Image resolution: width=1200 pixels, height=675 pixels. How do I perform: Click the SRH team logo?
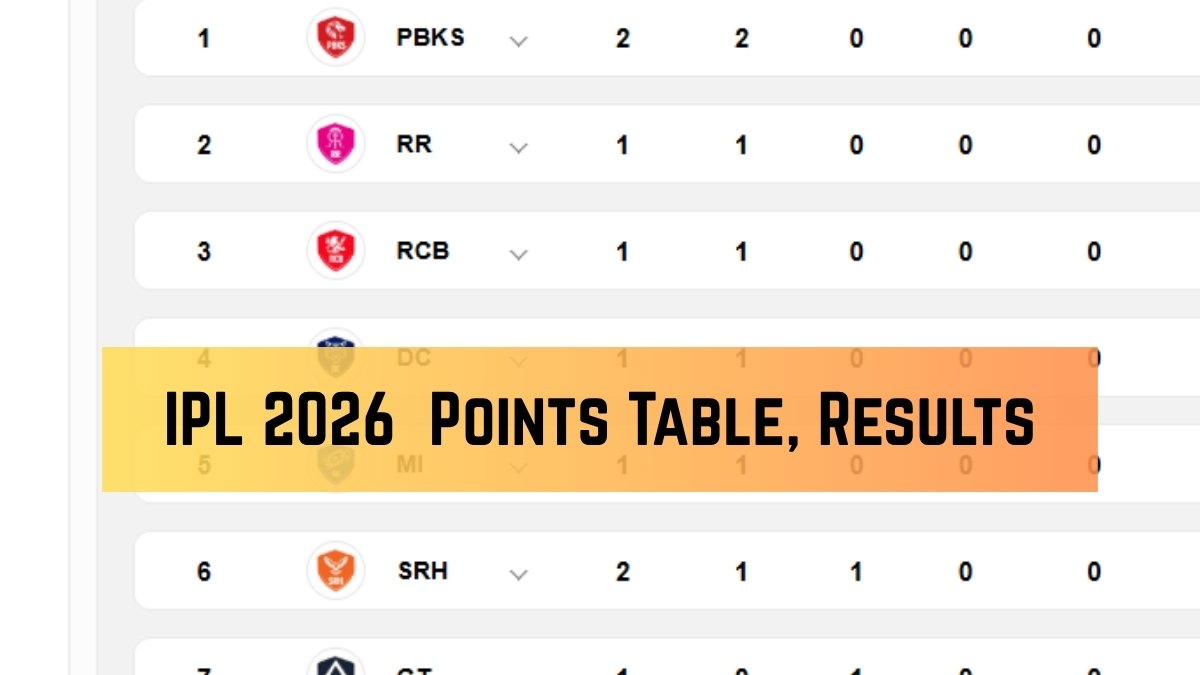tap(335, 570)
